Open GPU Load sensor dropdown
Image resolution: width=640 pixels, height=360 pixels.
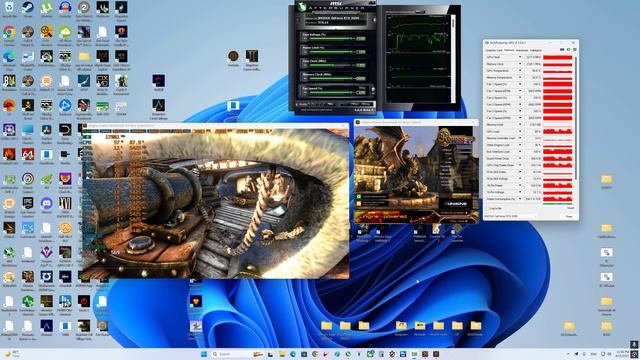[x=520, y=131]
